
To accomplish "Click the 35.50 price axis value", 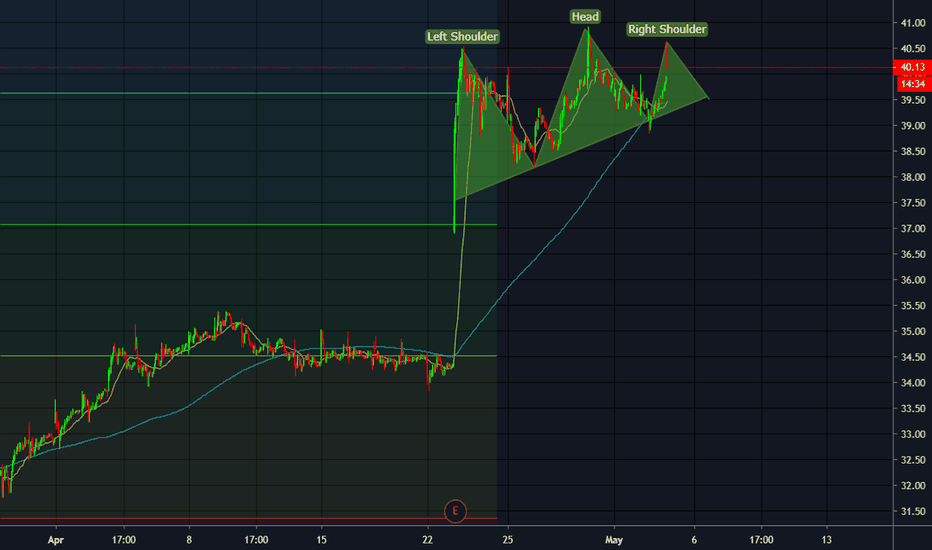I will [x=913, y=306].
